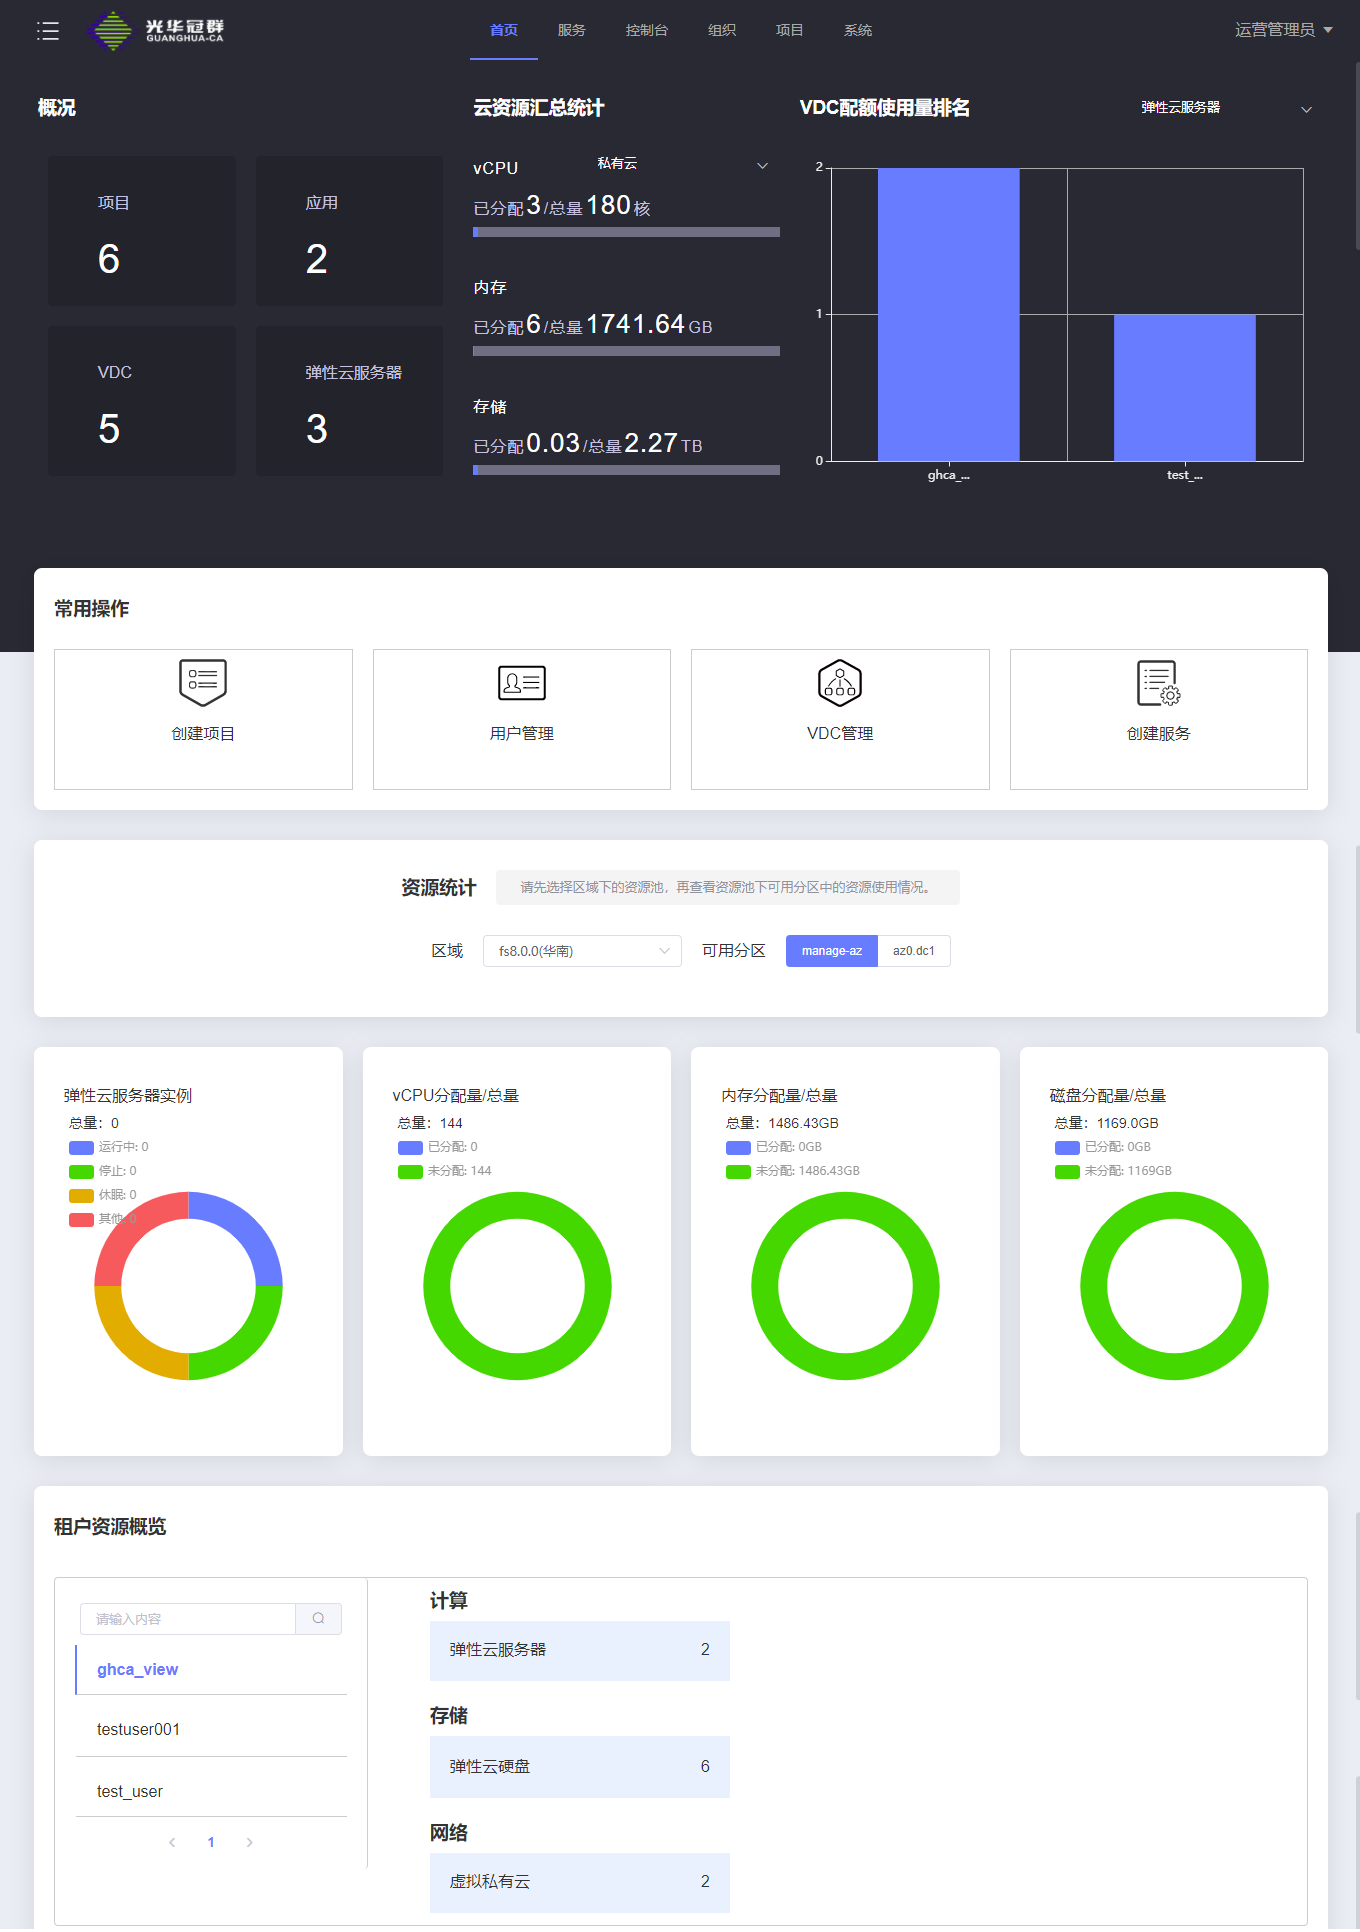Click the Guanghua-CA logo

click(x=156, y=31)
